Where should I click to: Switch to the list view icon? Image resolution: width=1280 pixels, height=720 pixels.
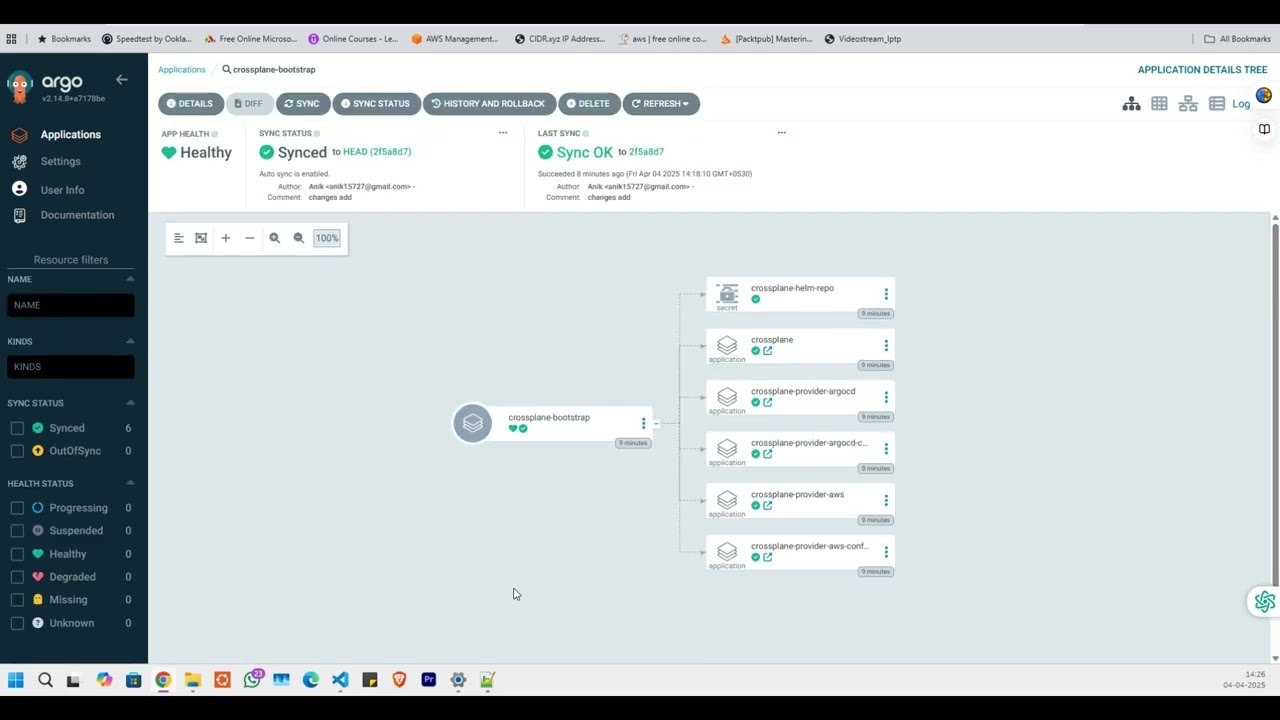pyautogui.click(x=1217, y=104)
